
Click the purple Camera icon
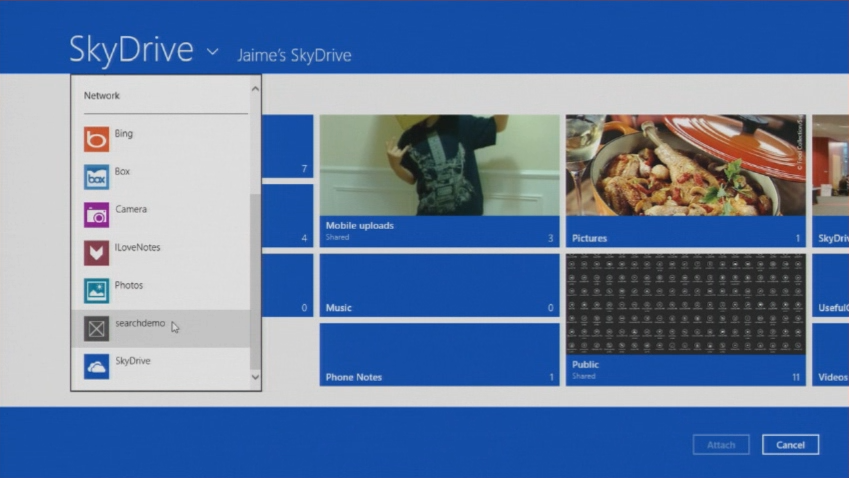point(96,215)
